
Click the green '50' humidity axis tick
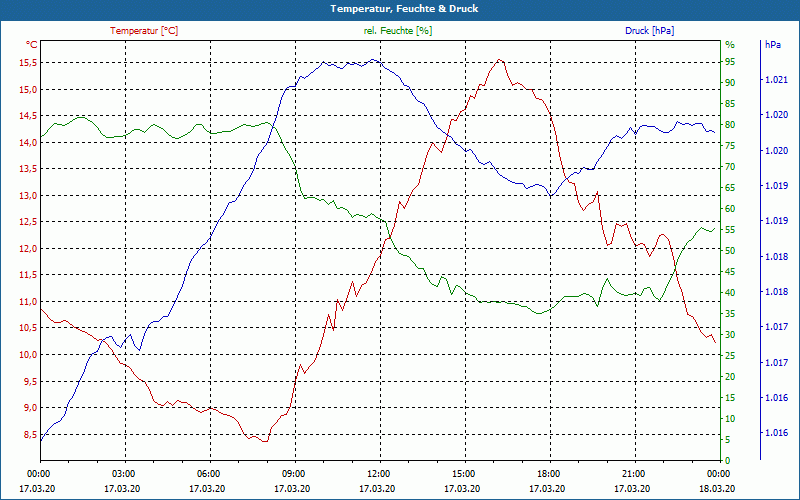[730, 251]
